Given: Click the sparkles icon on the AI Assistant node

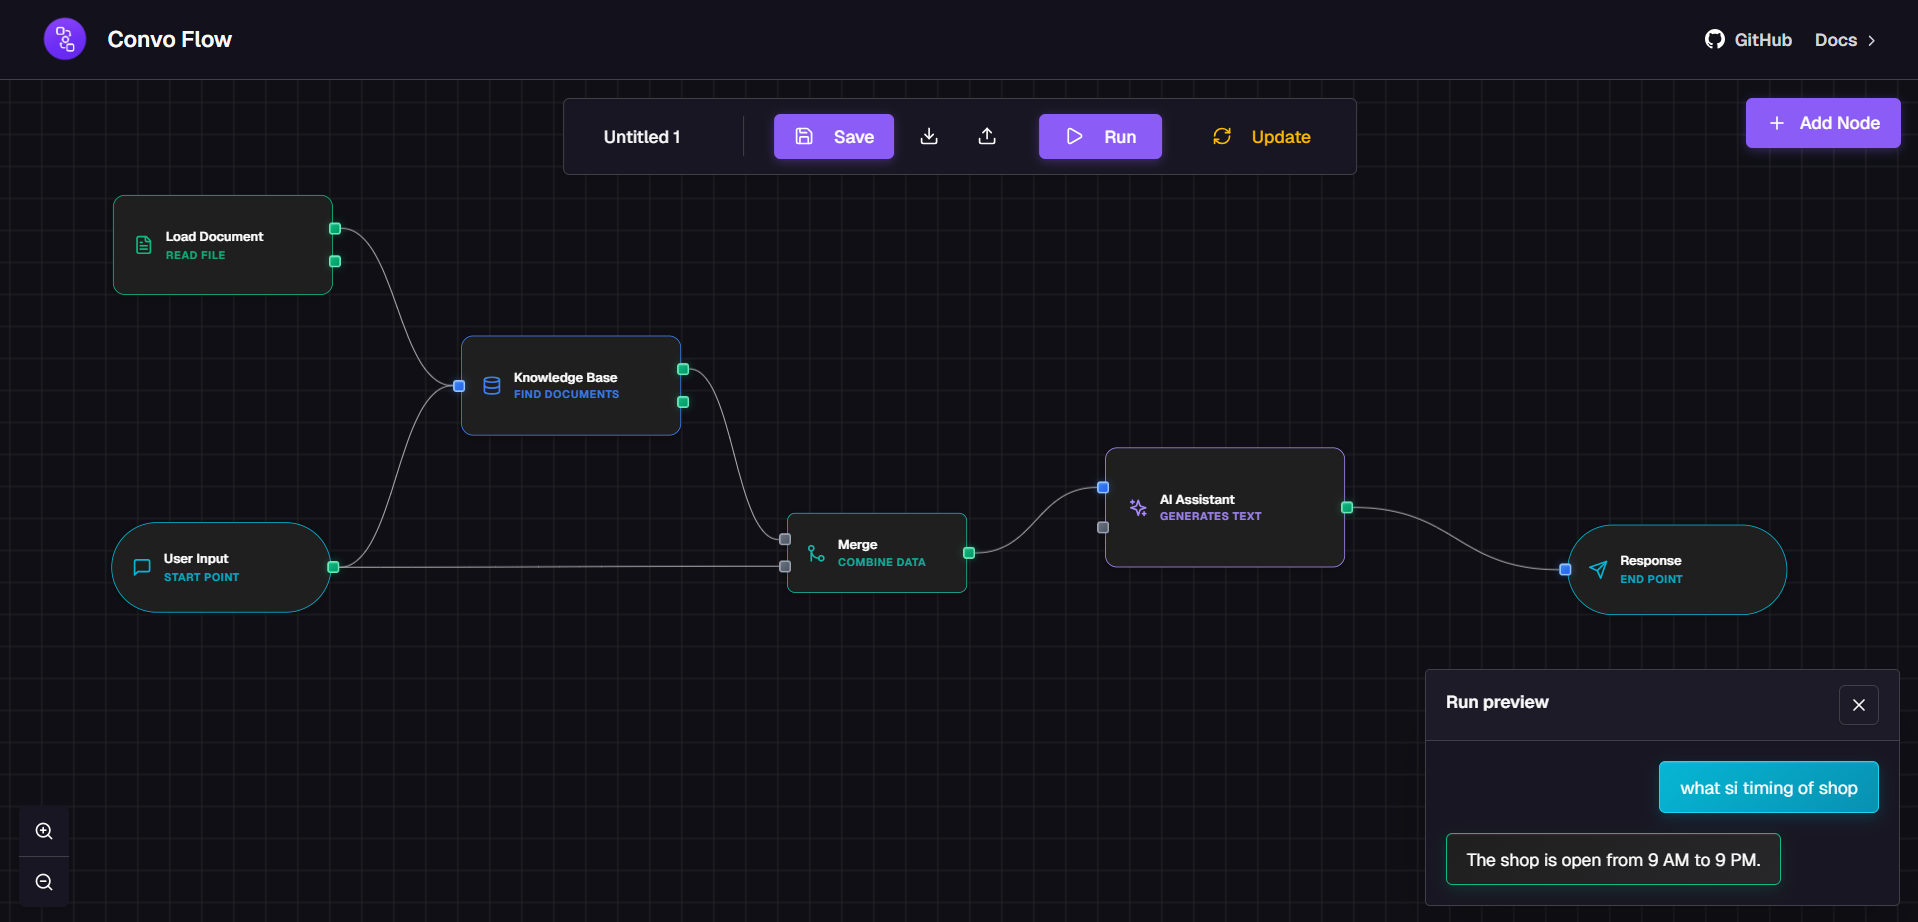Looking at the screenshot, I should (x=1137, y=507).
